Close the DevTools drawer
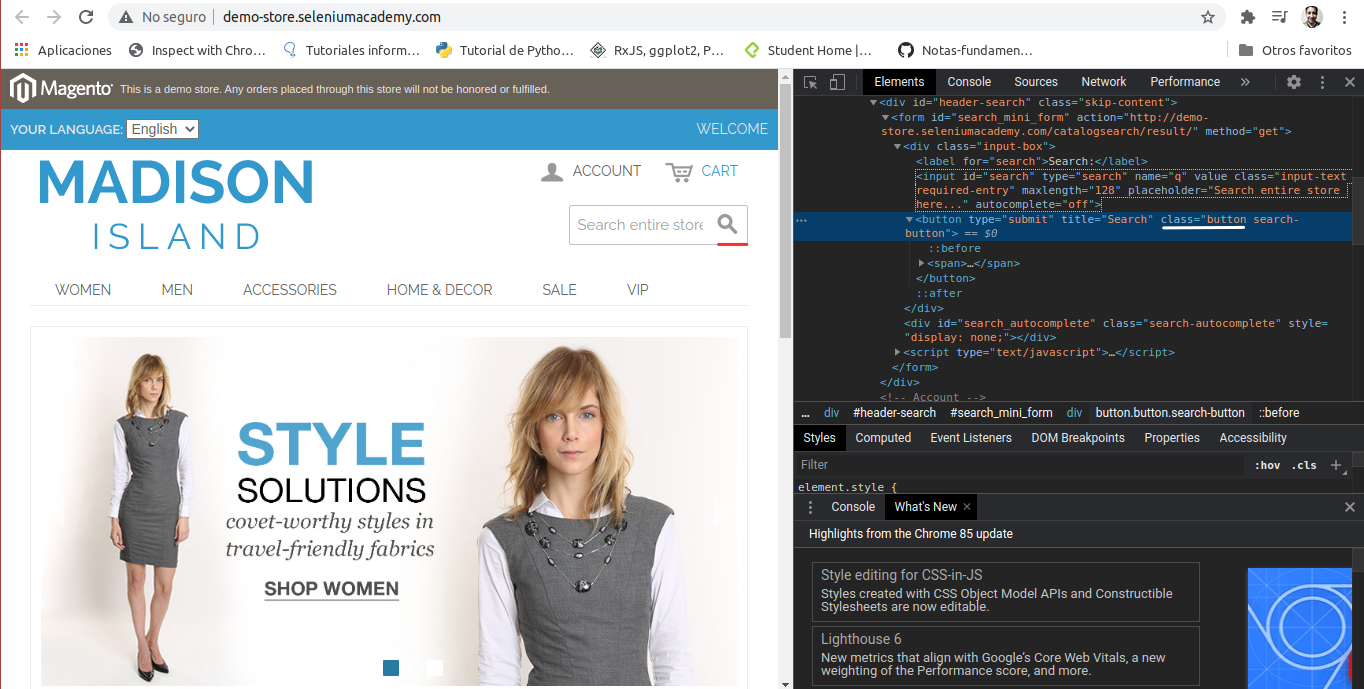This screenshot has height=689, width=1364. 1349,507
